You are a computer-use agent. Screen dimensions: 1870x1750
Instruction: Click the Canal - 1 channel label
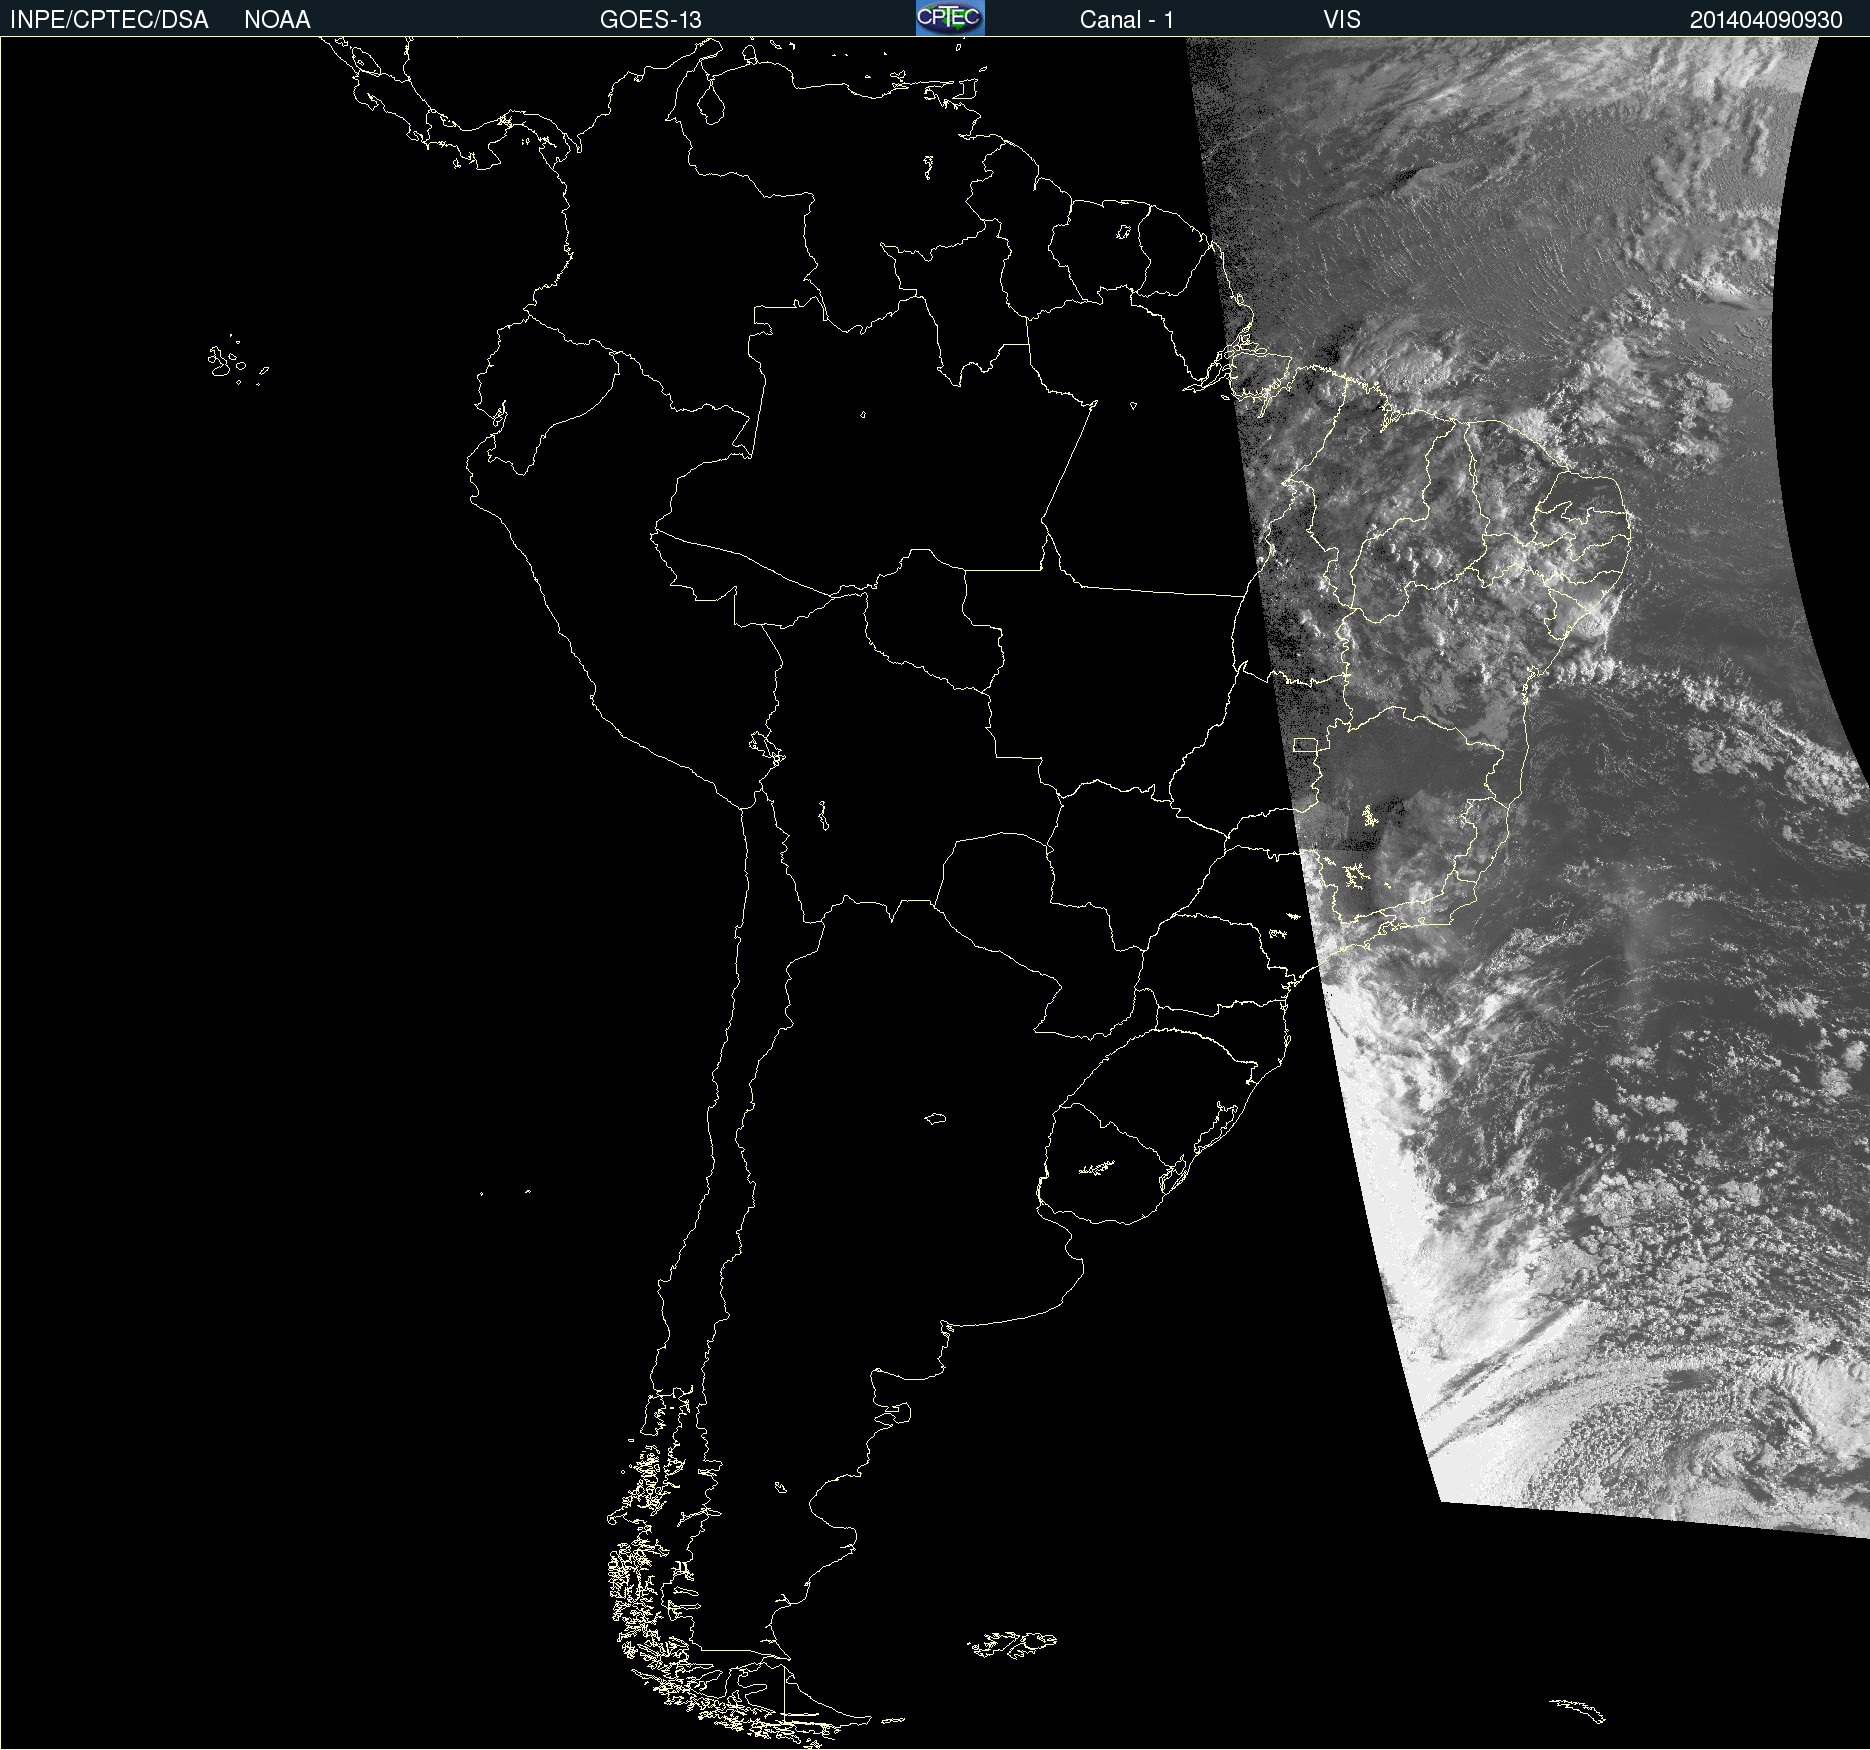click(1127, 20)
